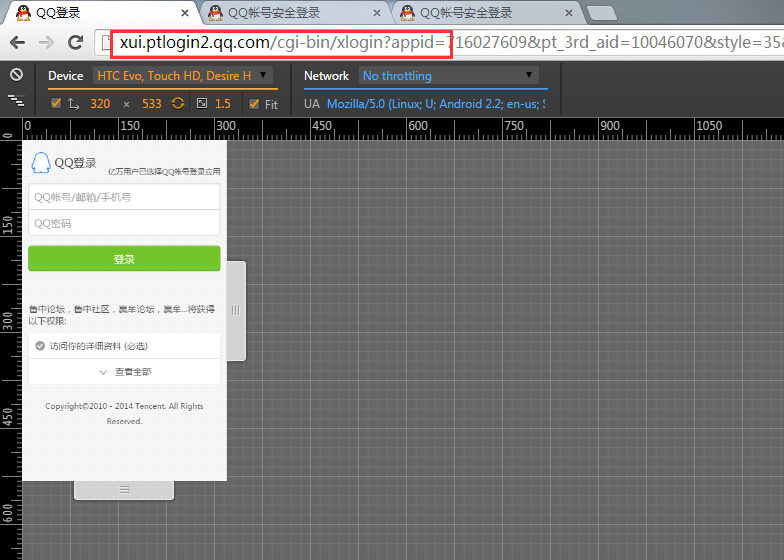The height and width of the screenshot is (560, 784).
Task: Click the page icon in address bar
Action: tap(106, 42)
